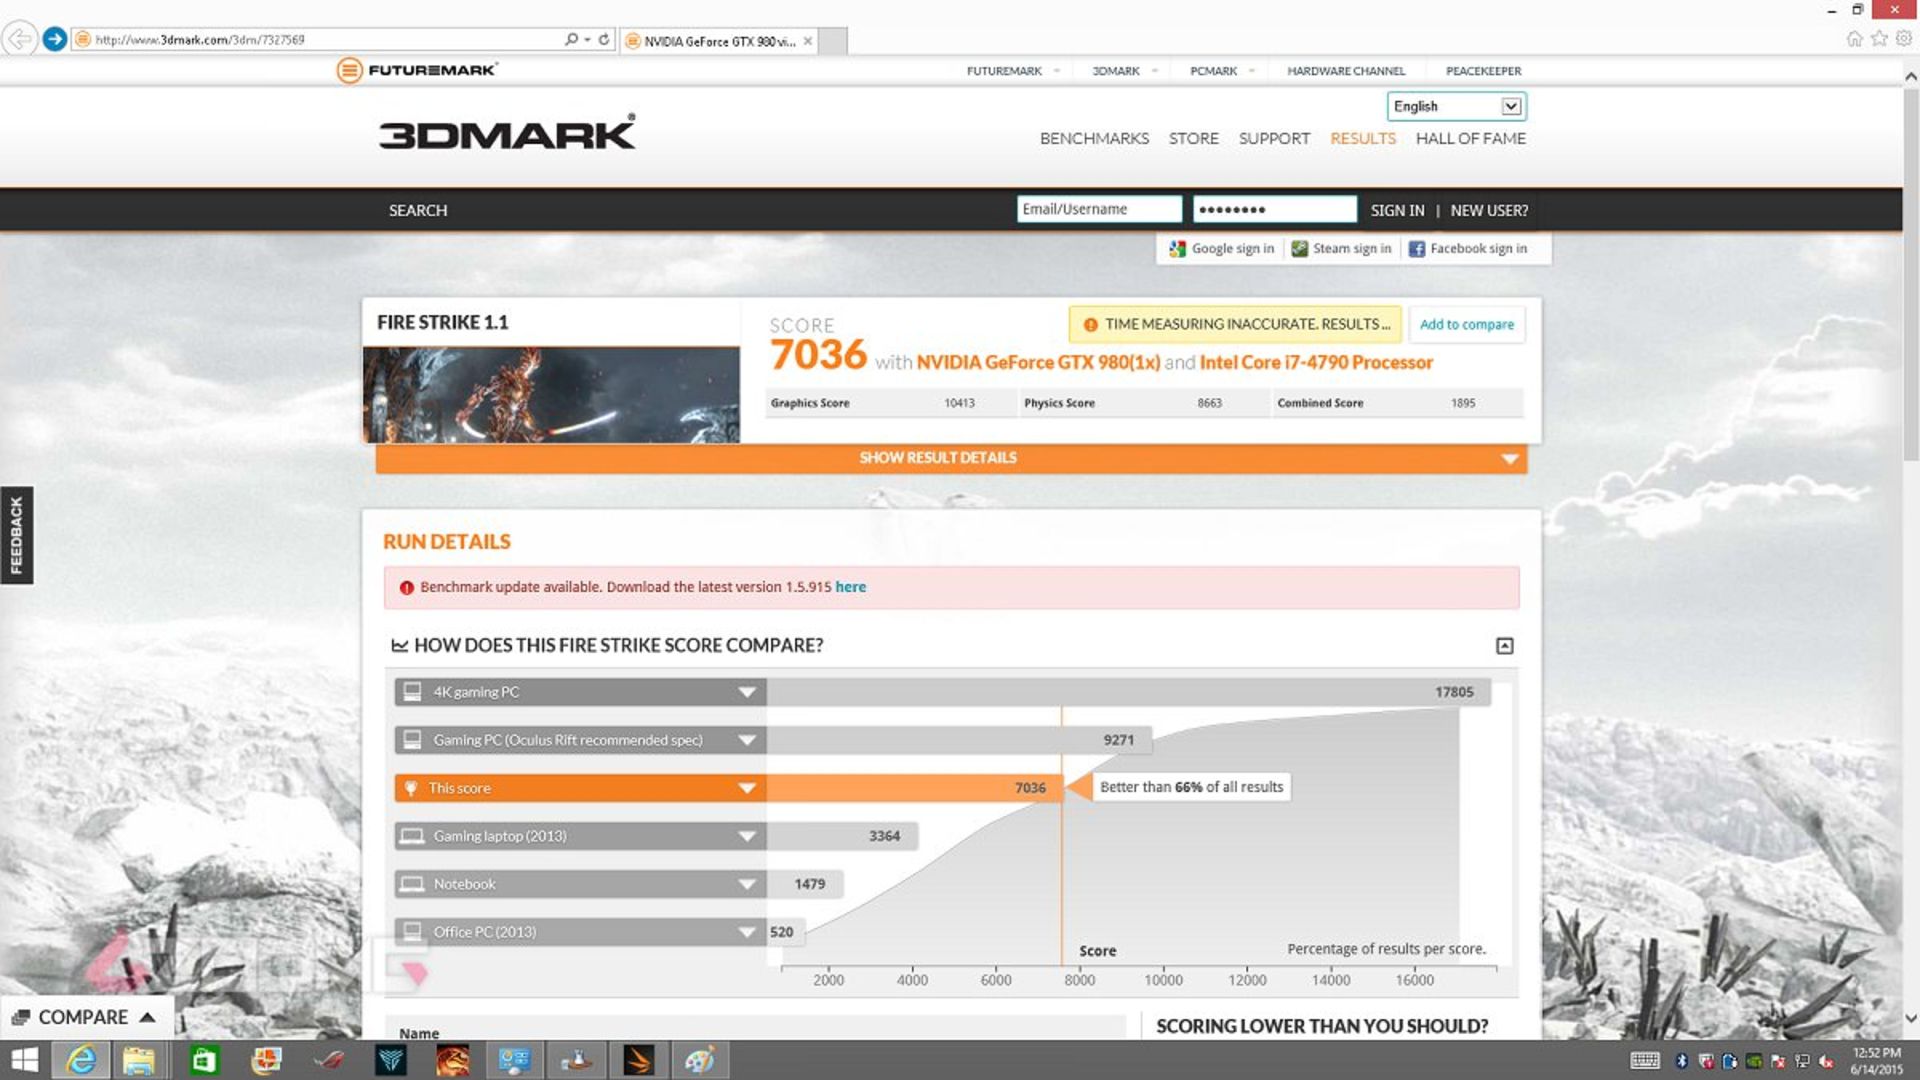The width and height of the screenshot is (1920, 1080).
Task: Click the Email/Username input field
Action: click(x=1099, y=209)
